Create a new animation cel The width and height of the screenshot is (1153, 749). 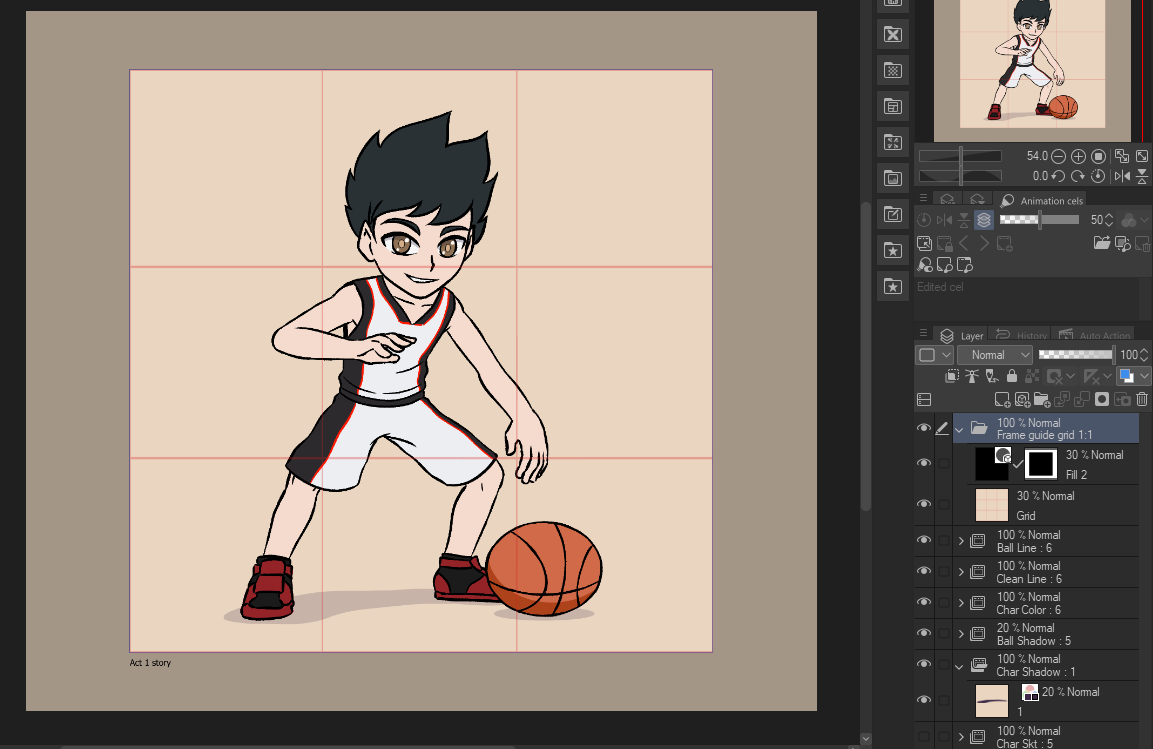[1006, 243]
